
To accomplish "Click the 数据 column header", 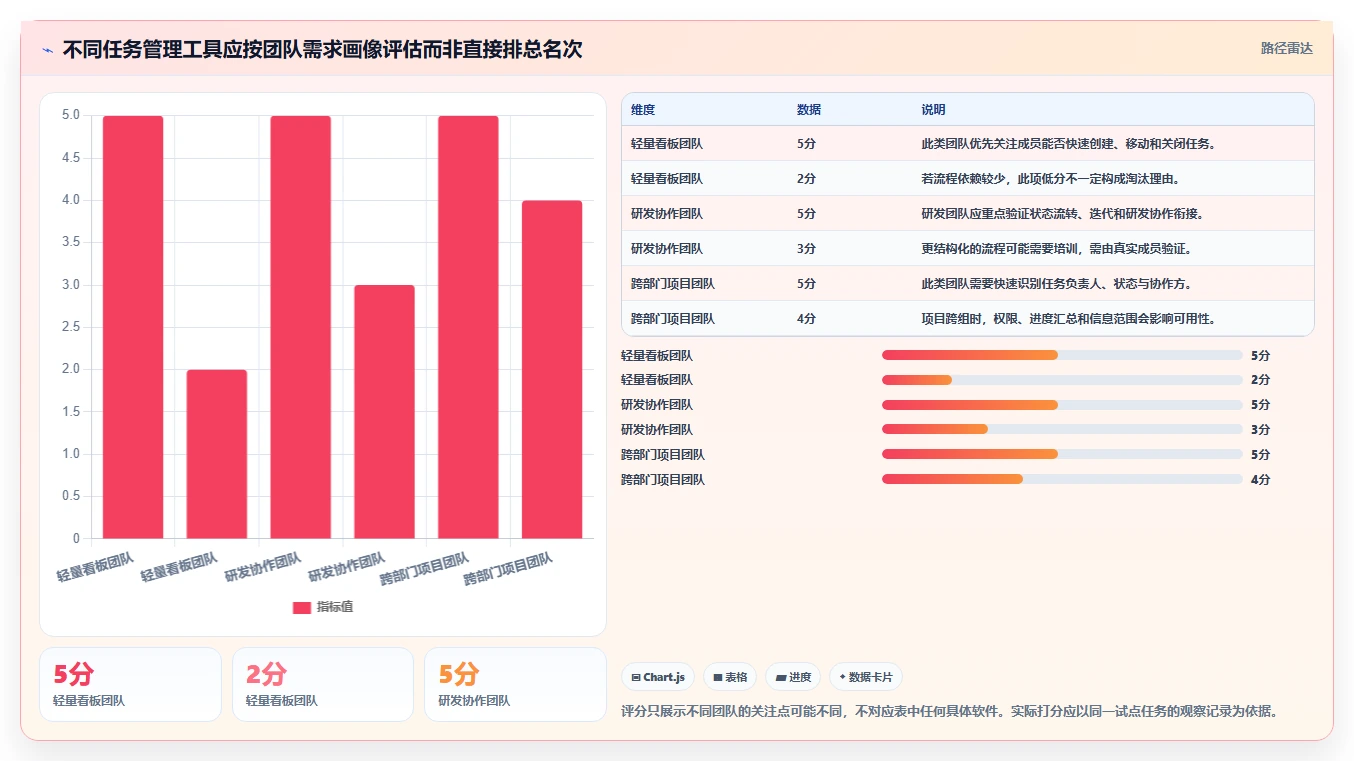I will [x=809, y=110].
